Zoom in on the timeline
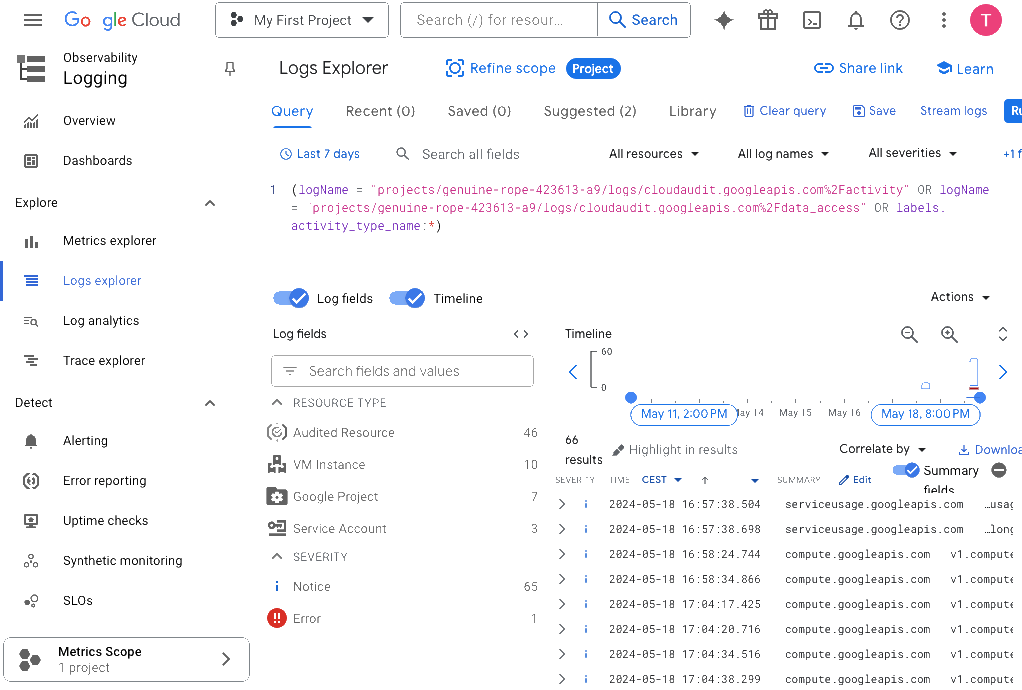 pos(949,335)
